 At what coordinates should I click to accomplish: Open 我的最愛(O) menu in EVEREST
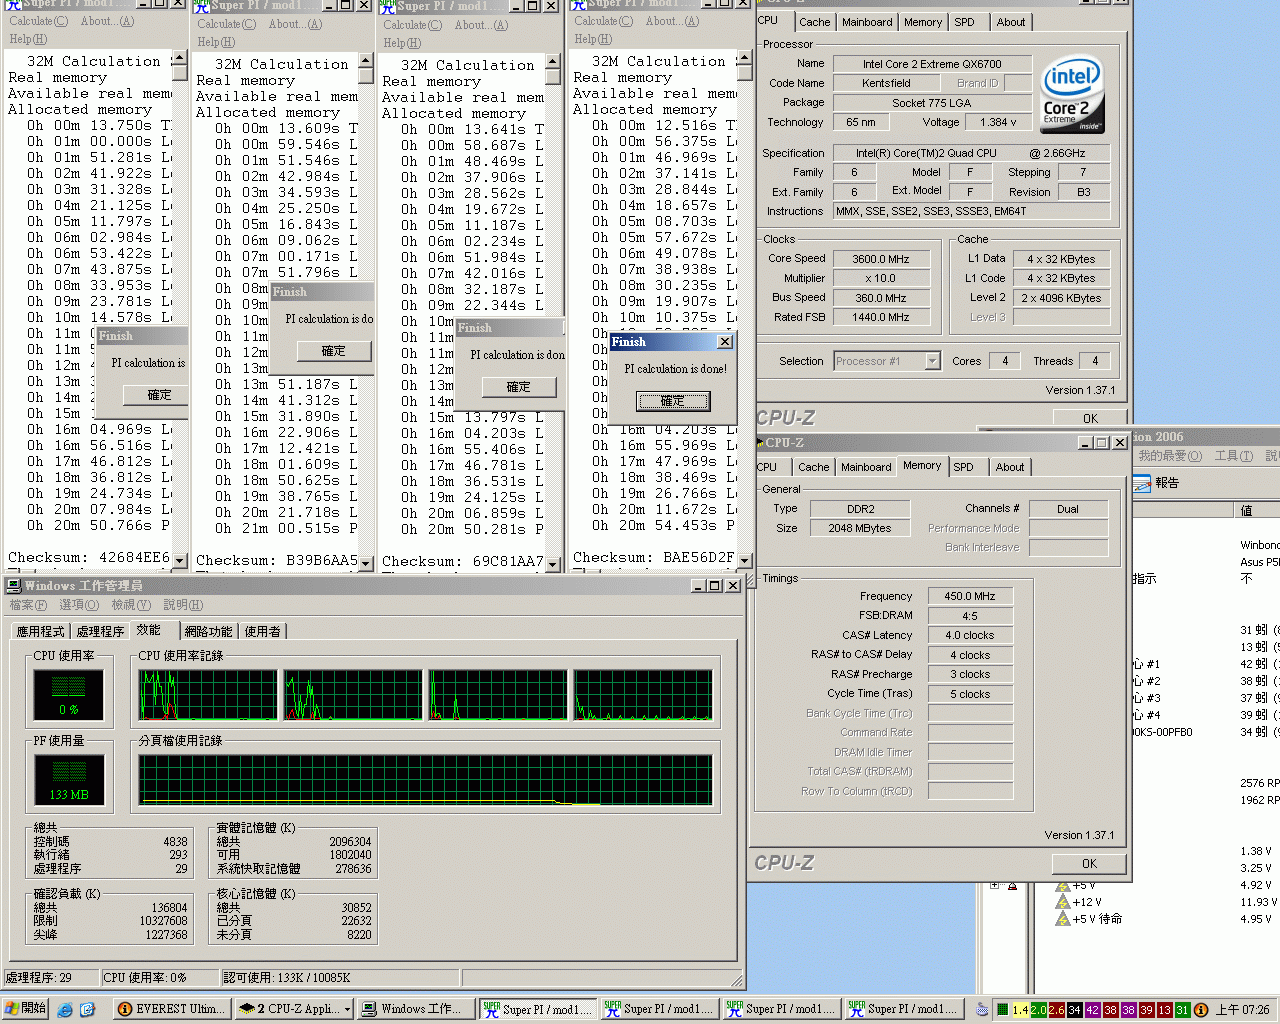(1170, 456)
